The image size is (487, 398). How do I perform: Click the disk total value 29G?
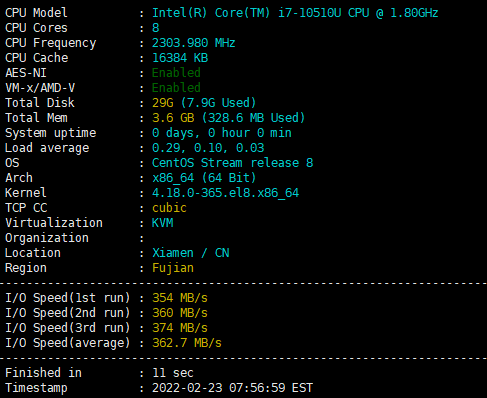[163, 103]
